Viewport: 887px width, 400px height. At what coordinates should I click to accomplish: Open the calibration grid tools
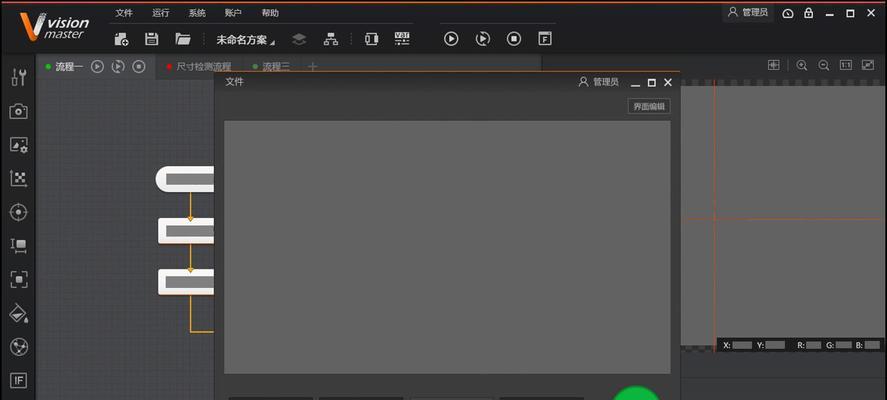tap(19, 179)
